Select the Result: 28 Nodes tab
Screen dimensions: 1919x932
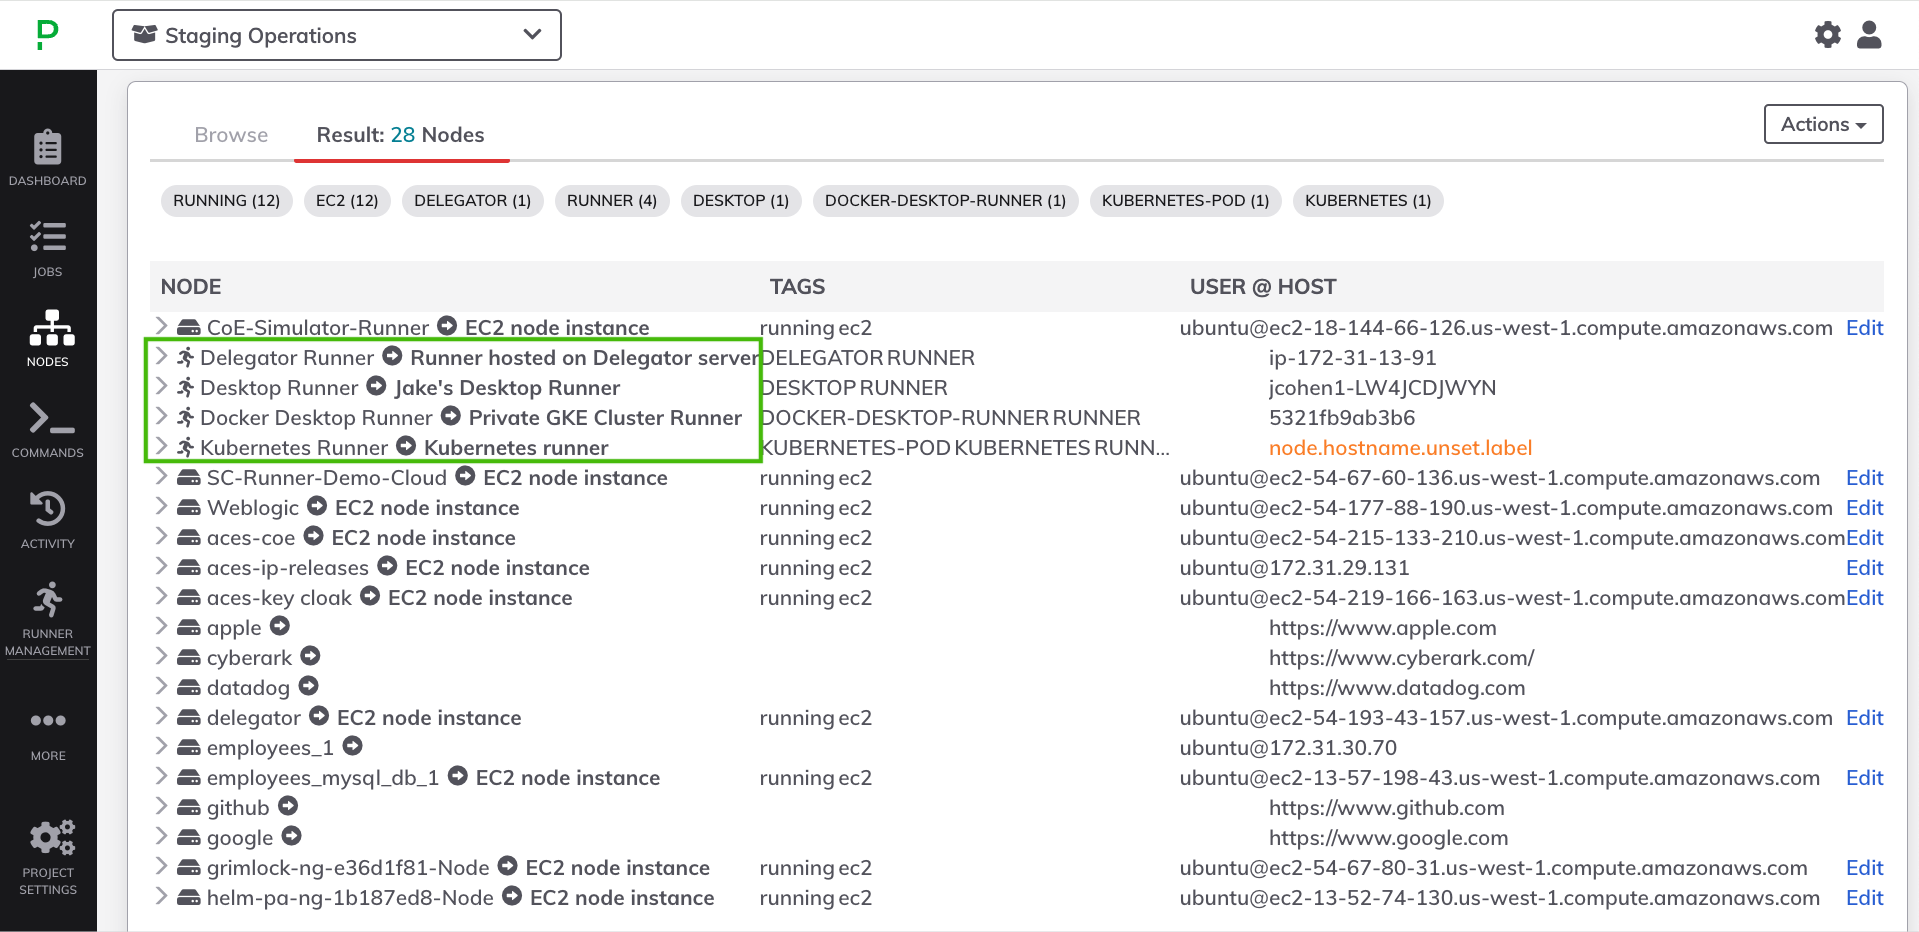401,135
